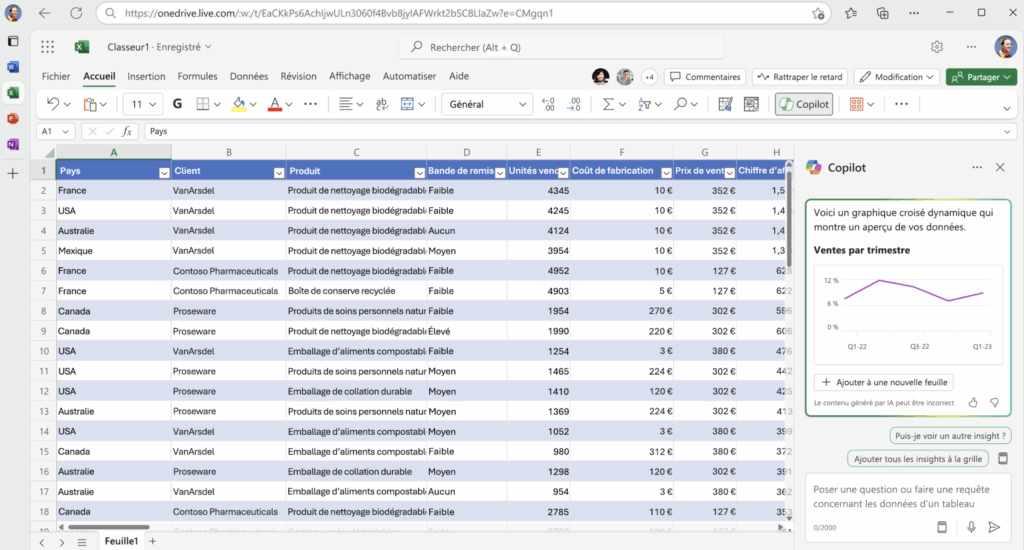Open the Coût de fabrication filter dropdown
This screenshot has width=1024, height=550.
coord(666,172)
